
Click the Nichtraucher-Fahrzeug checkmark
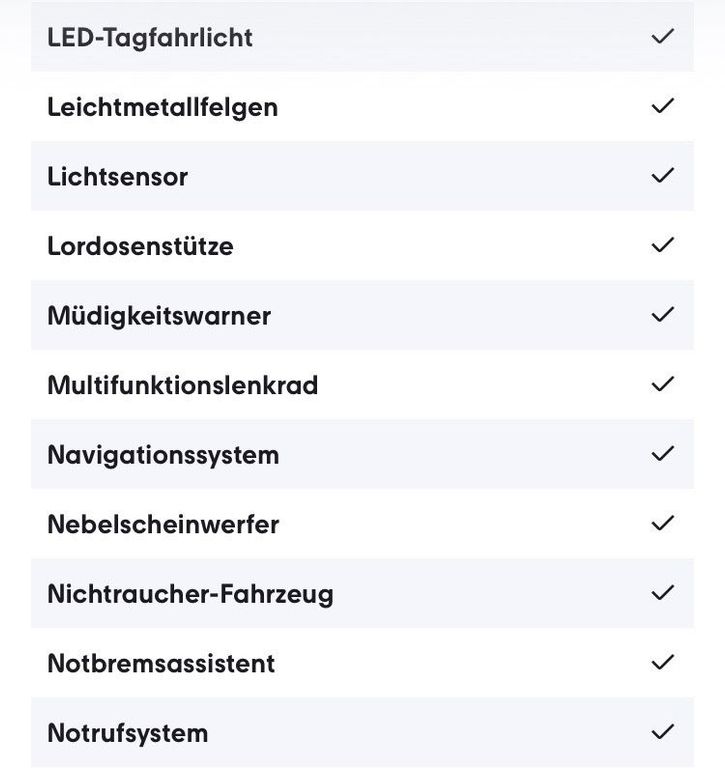pyautogui.click(x=662, y=593)
